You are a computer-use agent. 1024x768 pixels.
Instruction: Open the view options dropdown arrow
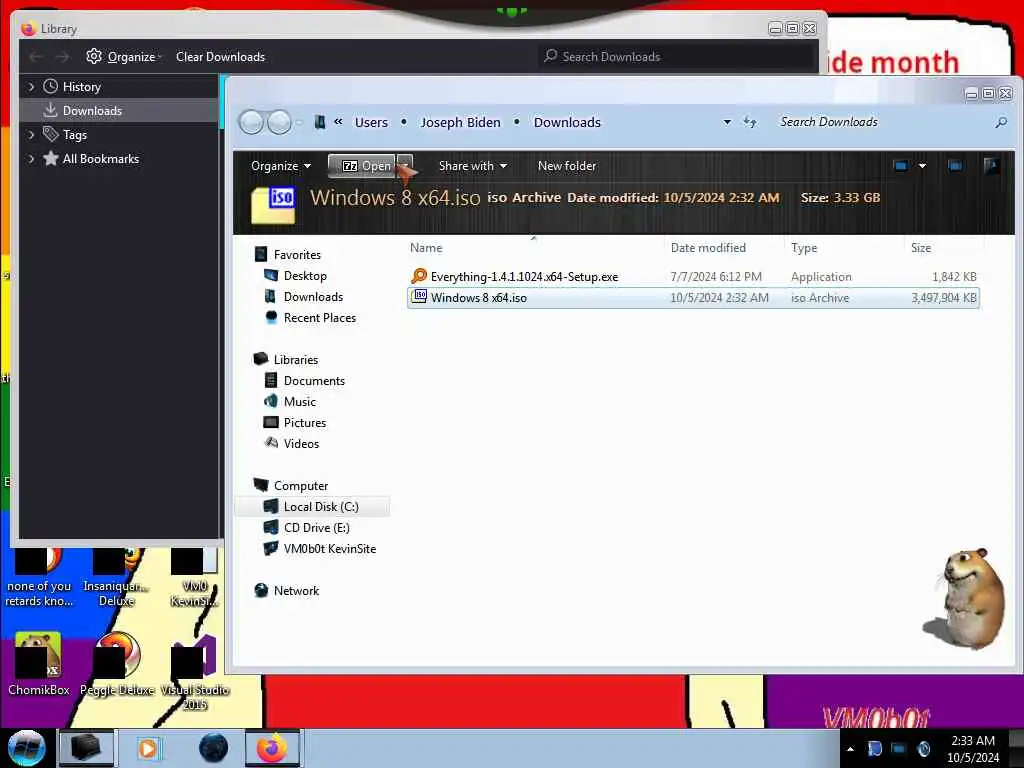(922, 166)
